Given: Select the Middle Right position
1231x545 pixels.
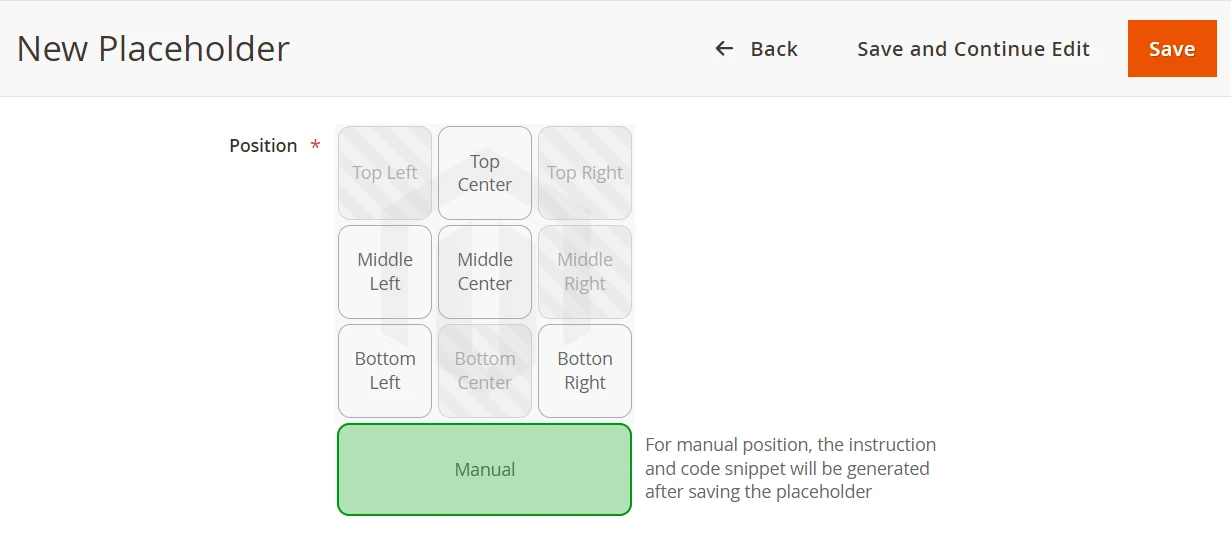Looking at the screenshot, I should 585,272.
